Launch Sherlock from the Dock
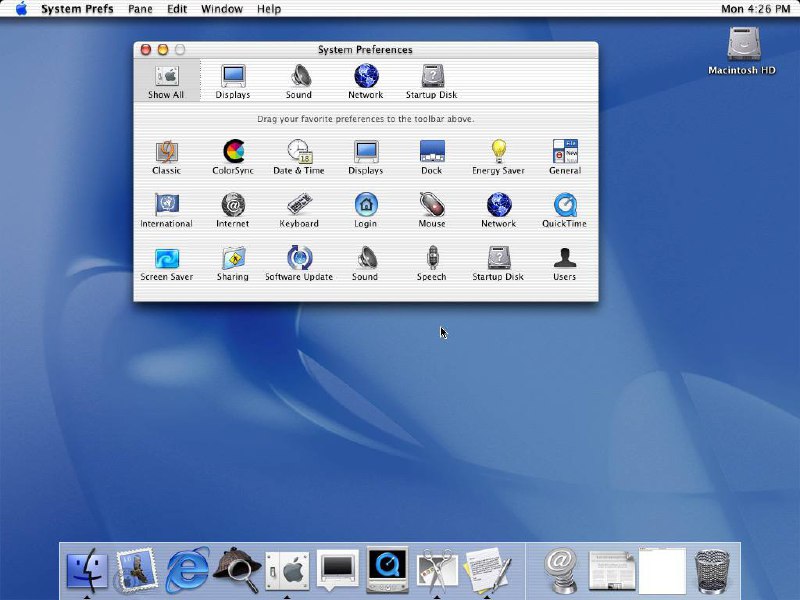 point(237,570)
